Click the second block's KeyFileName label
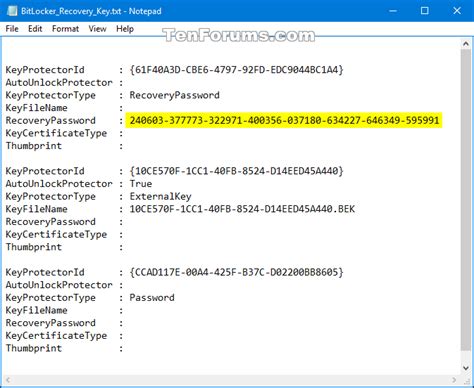474x388 pixels. pos(36,209)
